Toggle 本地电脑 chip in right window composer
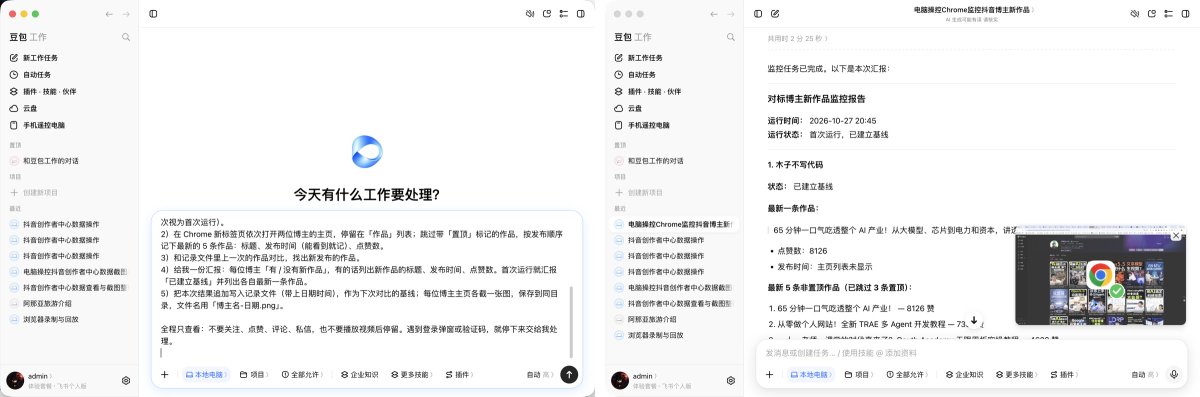 point(811,374)
